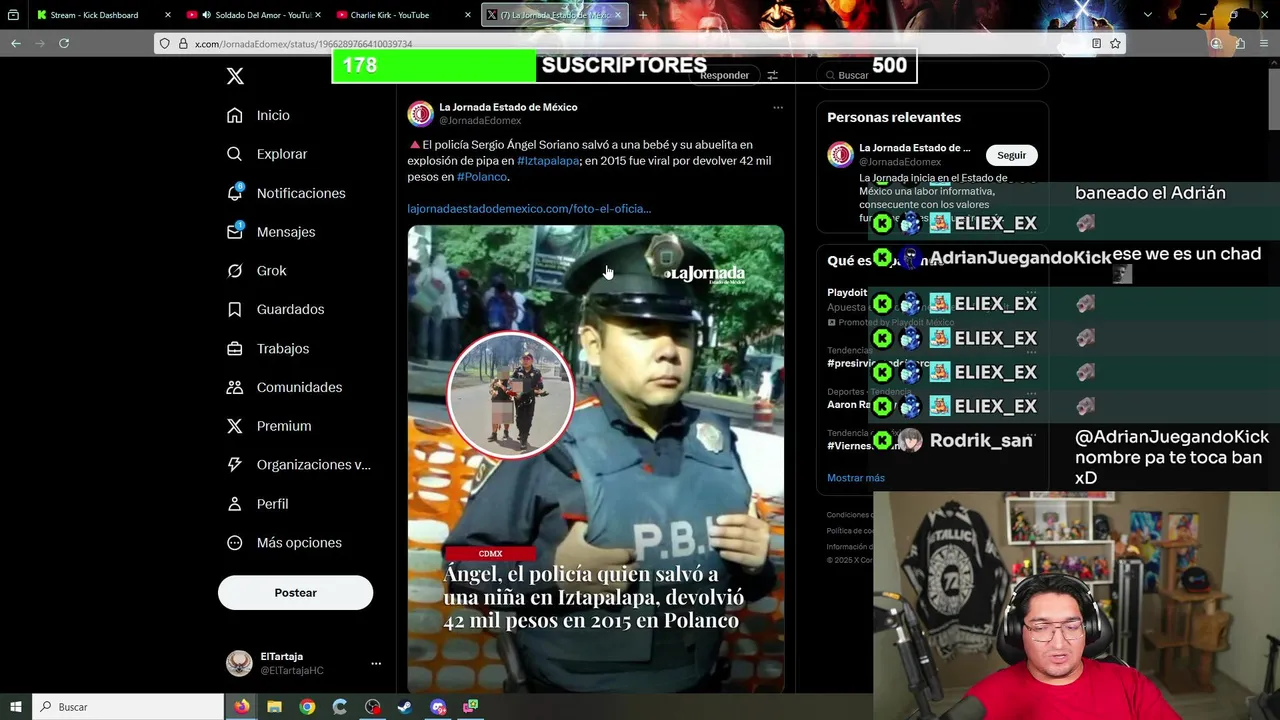The image size is (1280, 720).
Task: Click the La Jornada Estado de México name in Personas relevantes
Action: click(914, 148)
